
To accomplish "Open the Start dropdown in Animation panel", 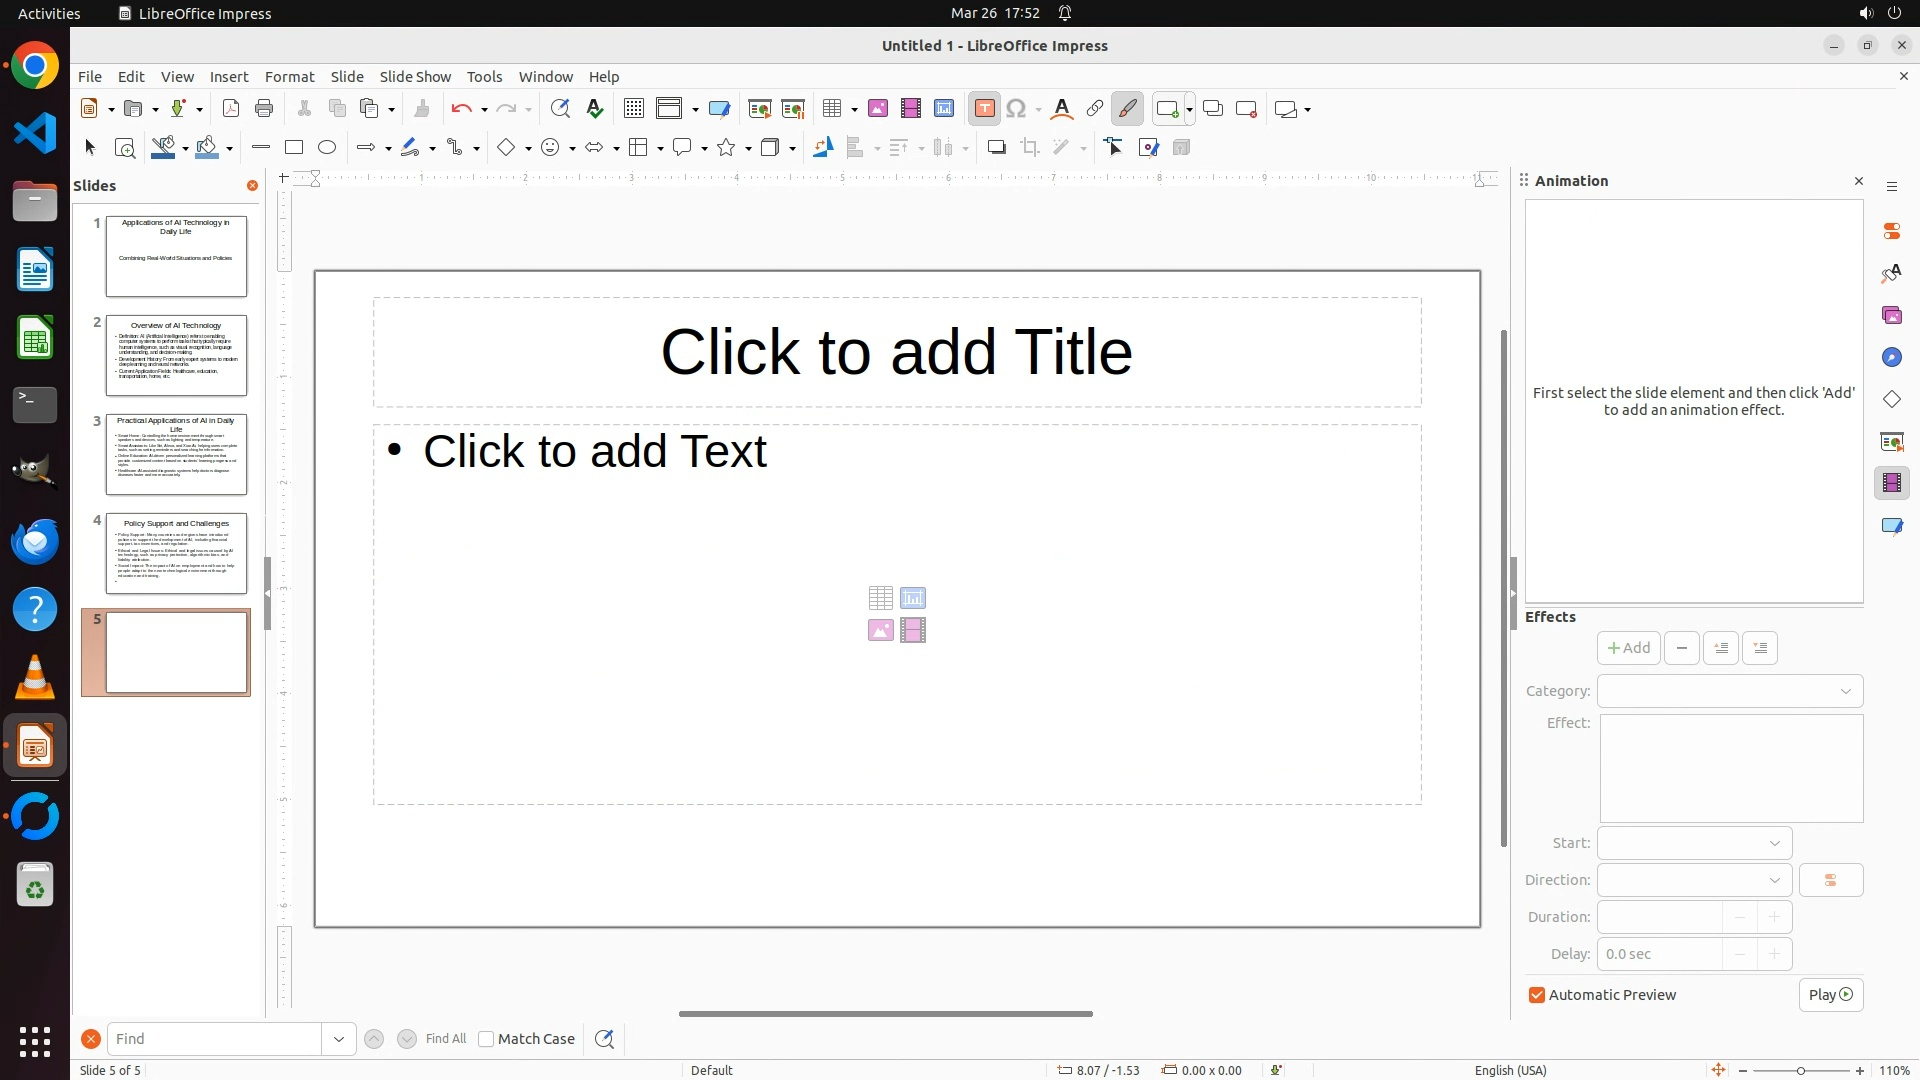I will pyautogui.click(x=1694, y=843).
